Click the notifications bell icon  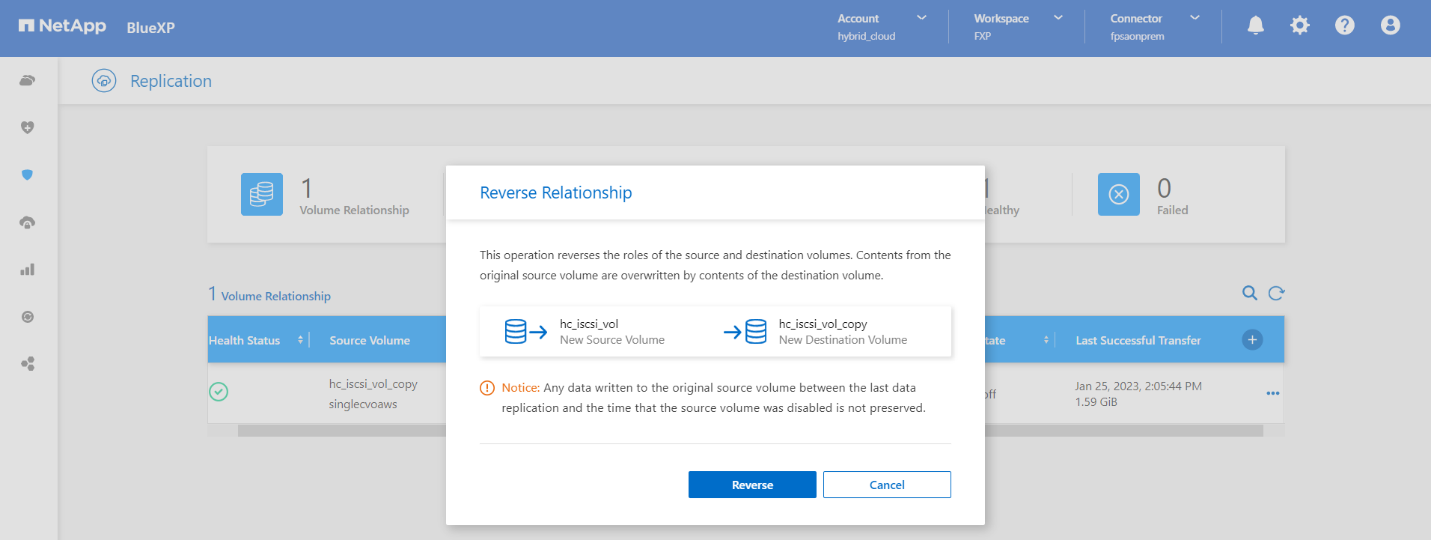[1256, 26]
